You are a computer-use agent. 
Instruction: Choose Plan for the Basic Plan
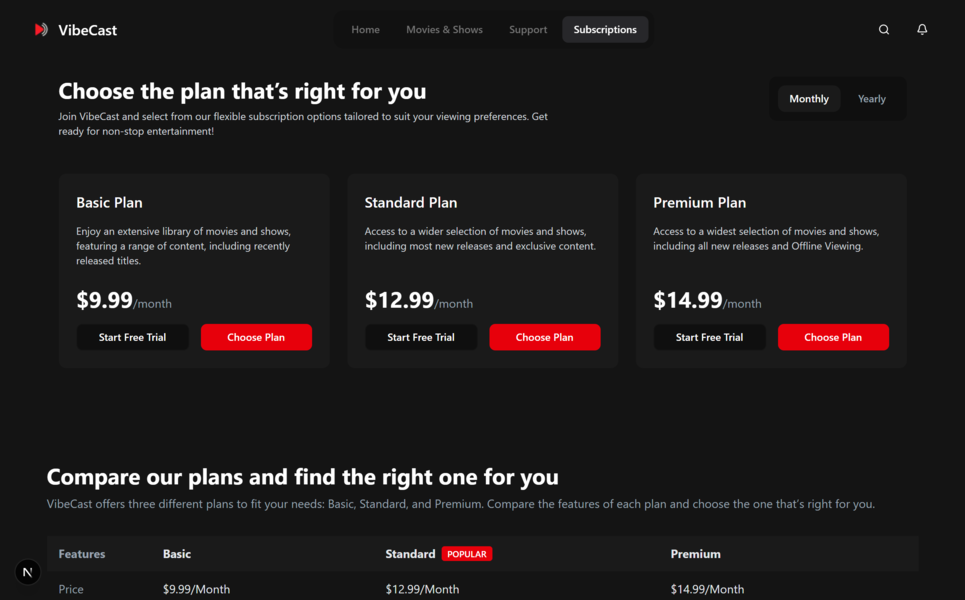point(256,337)
